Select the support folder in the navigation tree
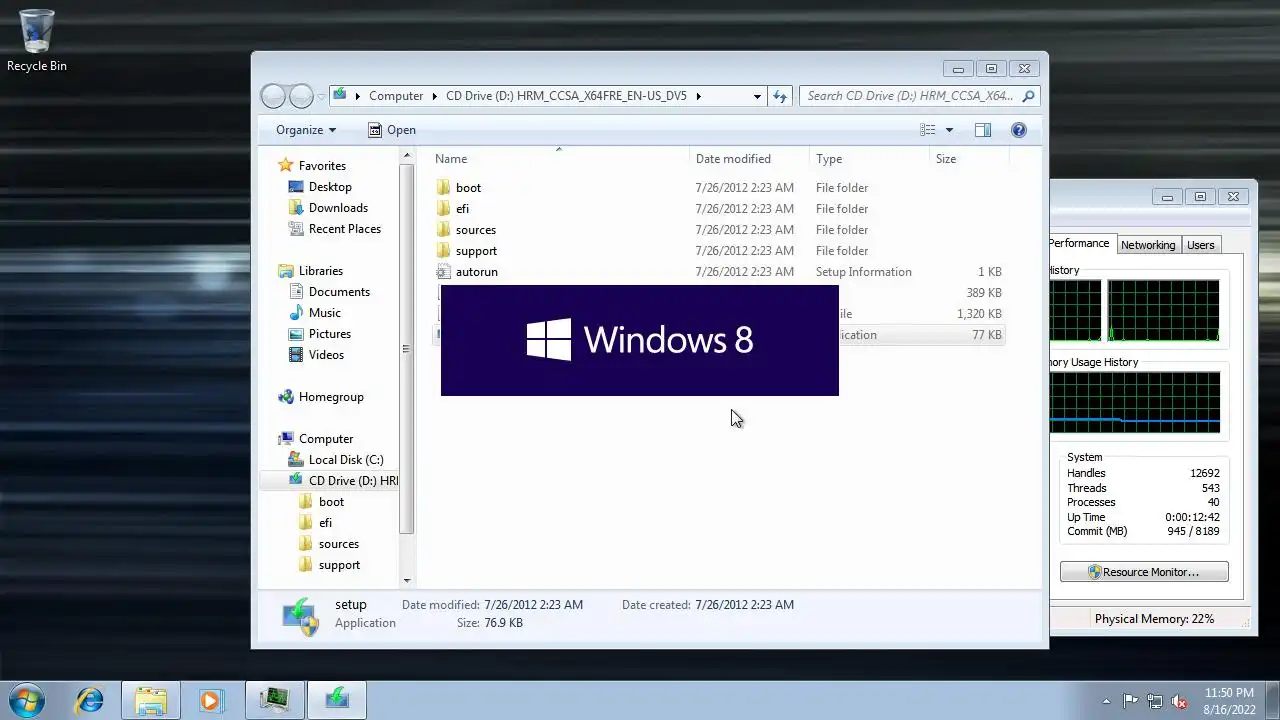Viewport: 1280px width, 720px height. coord(339,565)
